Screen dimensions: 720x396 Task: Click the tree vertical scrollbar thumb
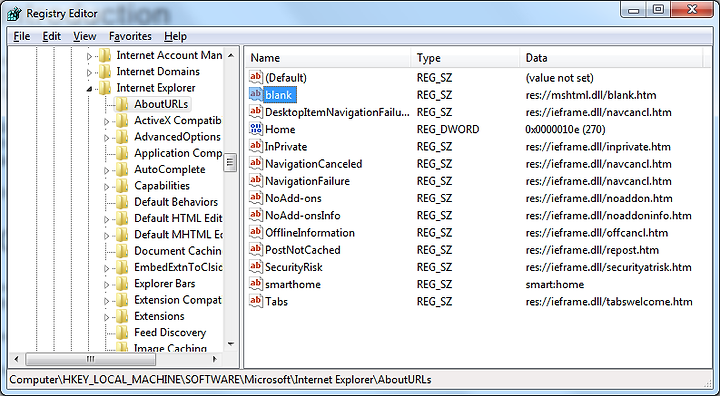(x=231, y=162)
